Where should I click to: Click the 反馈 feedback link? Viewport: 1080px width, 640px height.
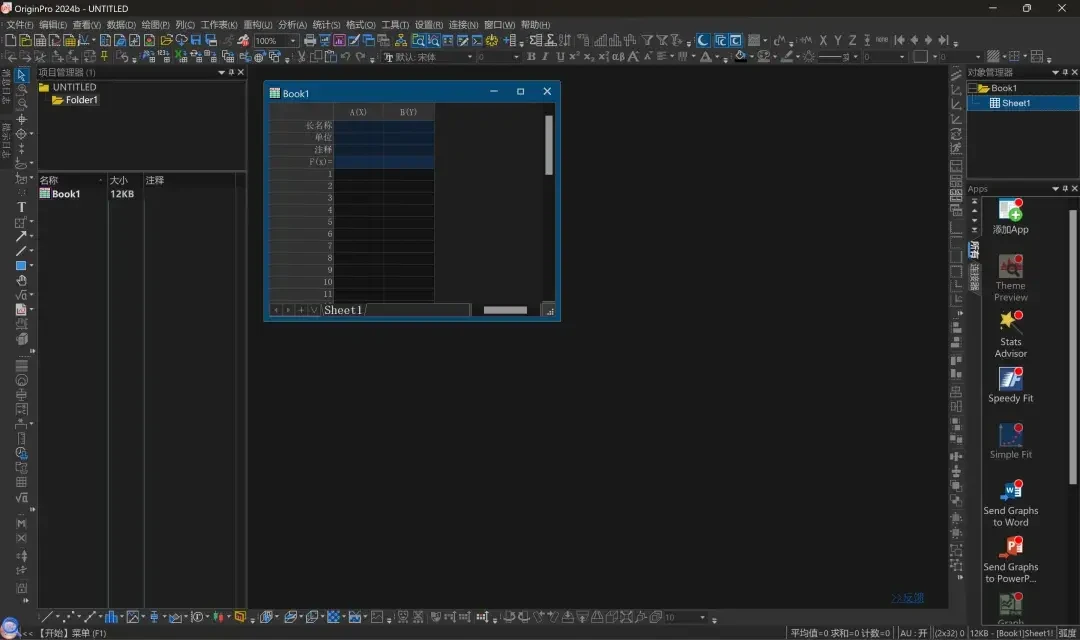tap(907, 598)
